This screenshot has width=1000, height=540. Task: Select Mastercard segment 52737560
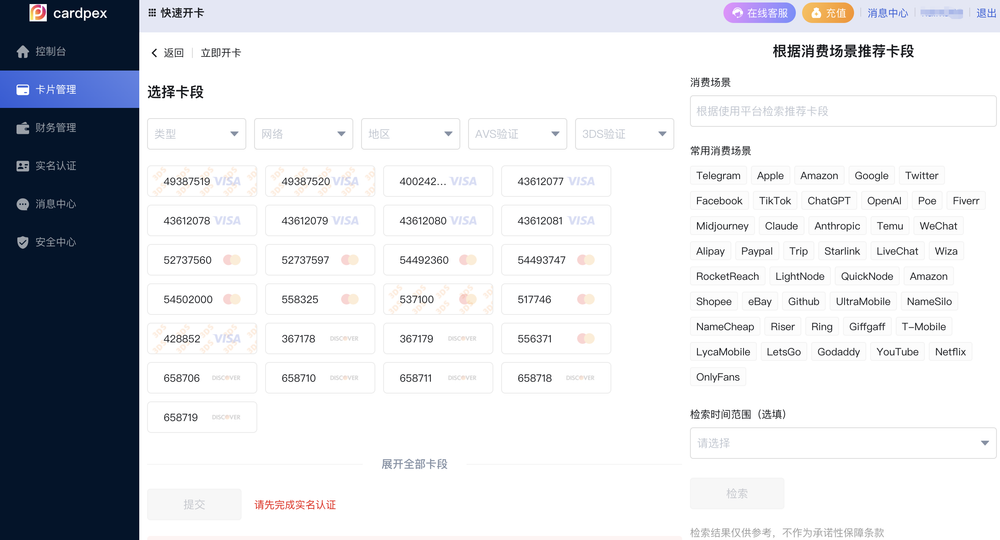point(202,260)
